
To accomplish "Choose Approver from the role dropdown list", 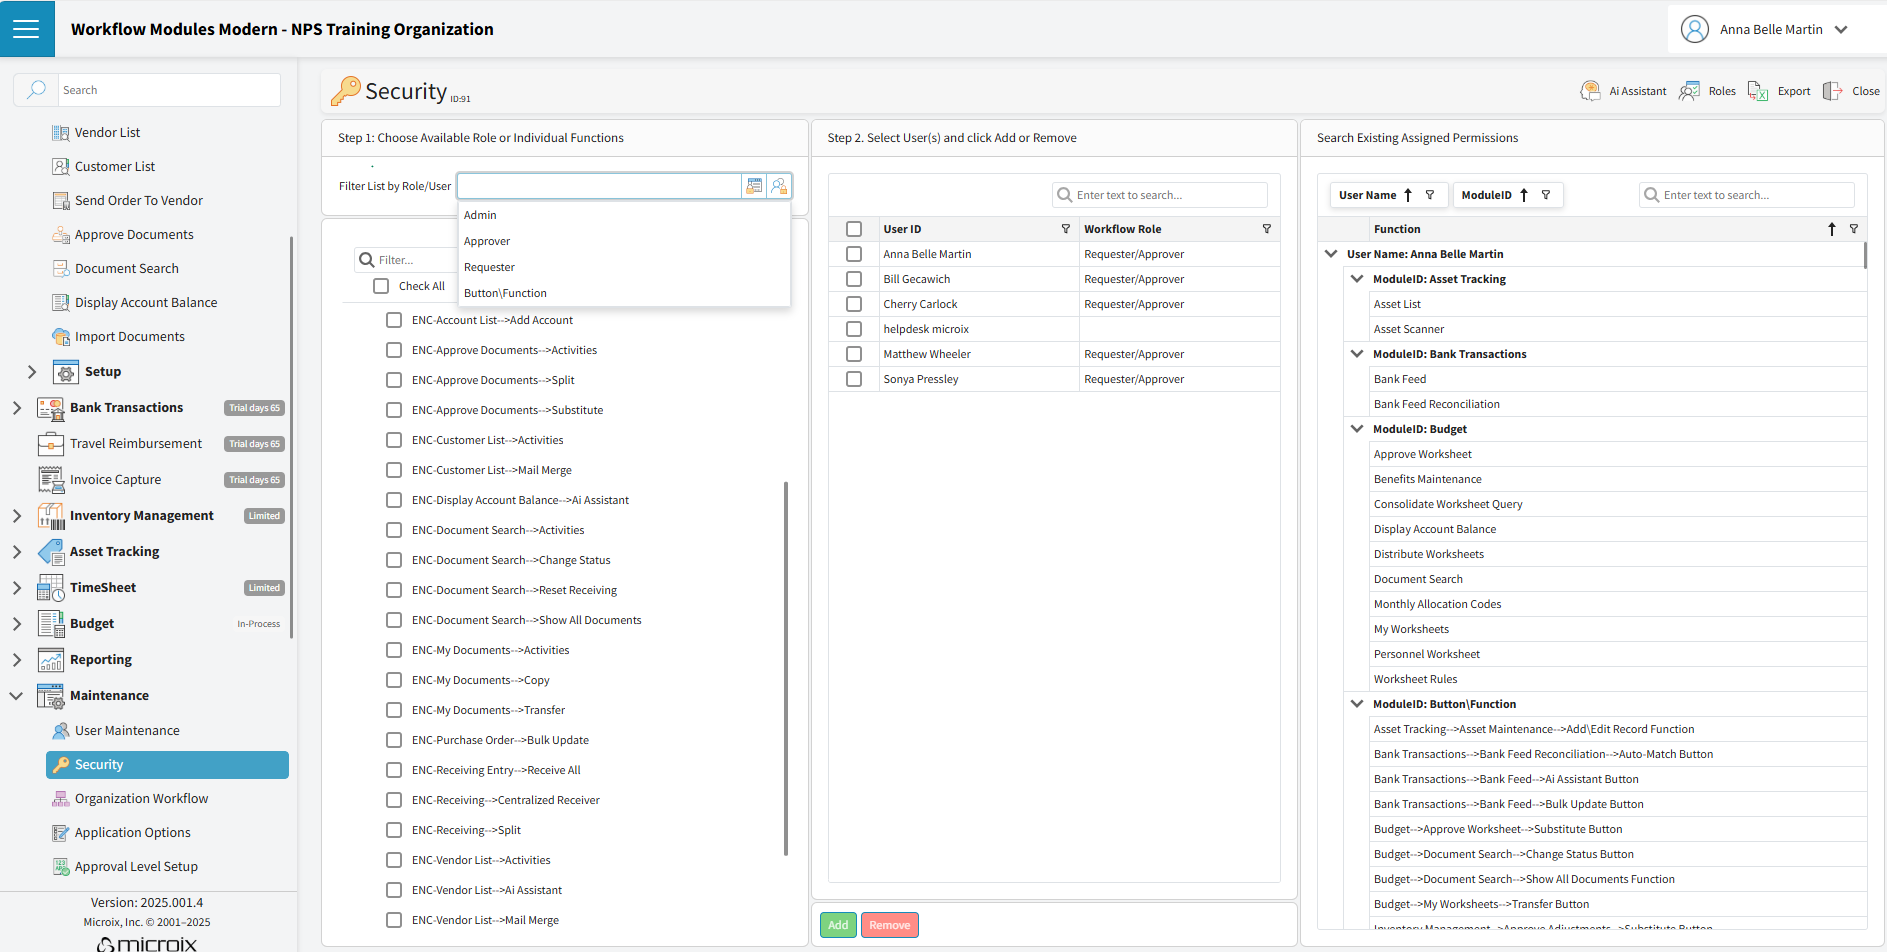I will [487, 241].
